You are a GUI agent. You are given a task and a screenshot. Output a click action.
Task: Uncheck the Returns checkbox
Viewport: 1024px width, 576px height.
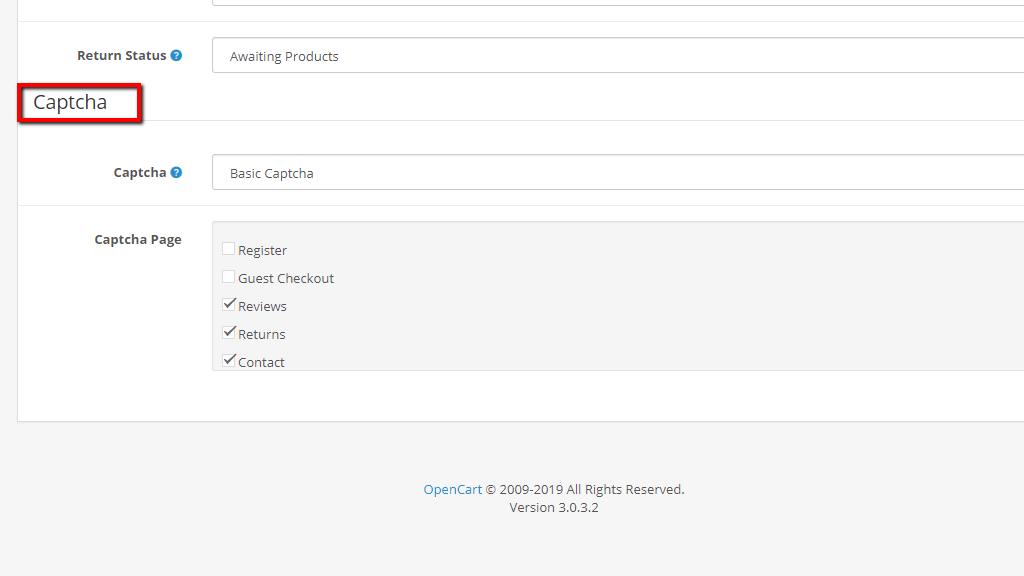coord(229,333)
